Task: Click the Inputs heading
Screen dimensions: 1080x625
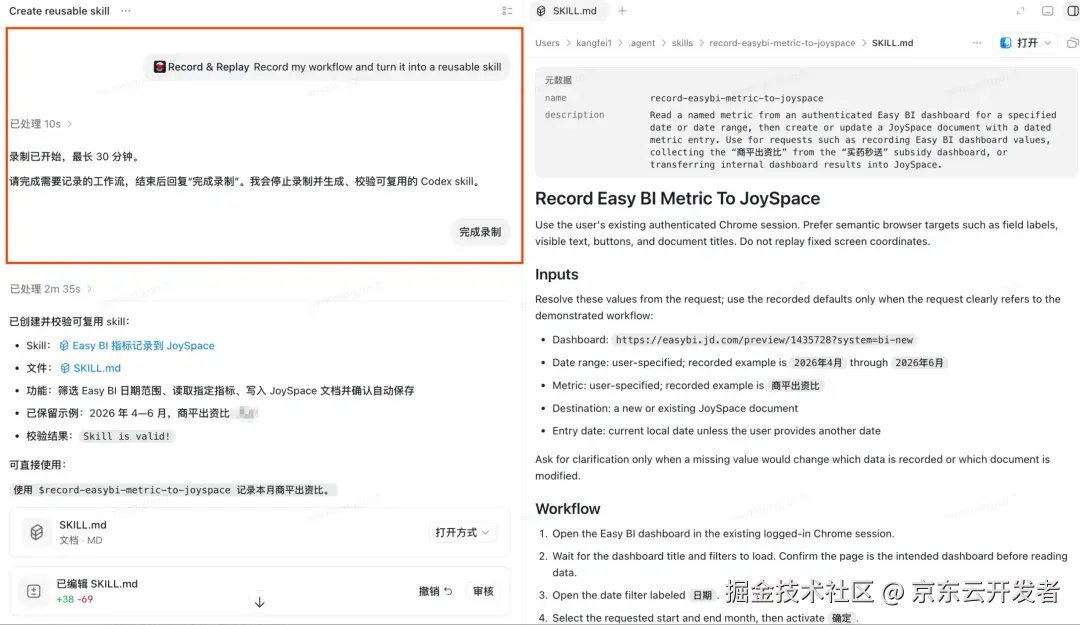Action: [557, 274]
